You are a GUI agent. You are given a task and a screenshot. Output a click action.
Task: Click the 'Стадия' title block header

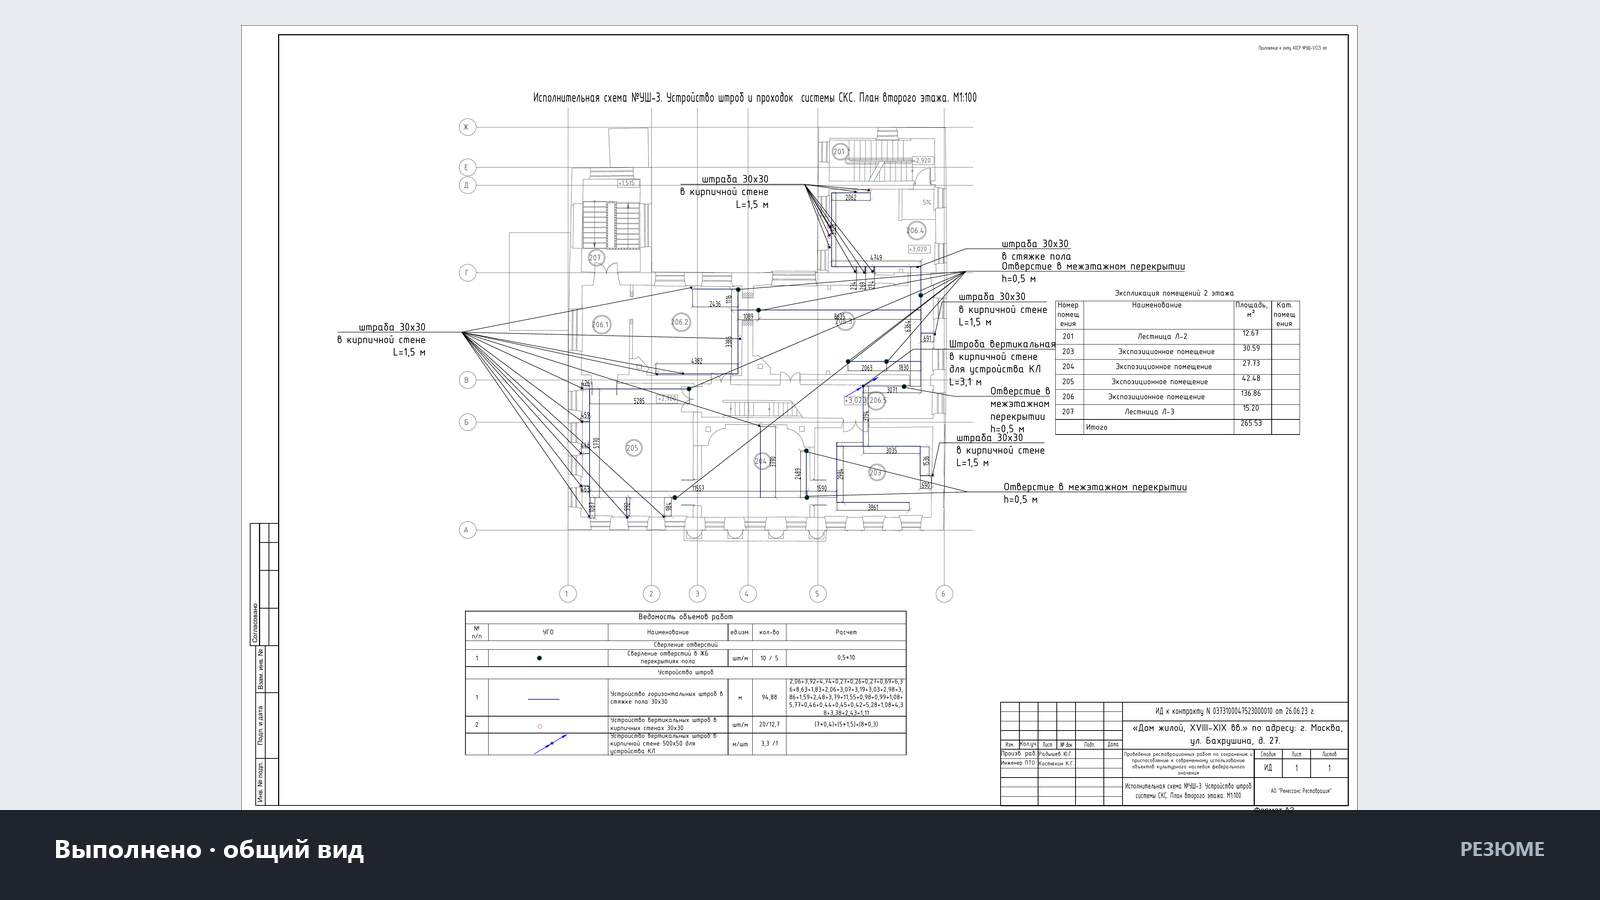[1268, 754]
